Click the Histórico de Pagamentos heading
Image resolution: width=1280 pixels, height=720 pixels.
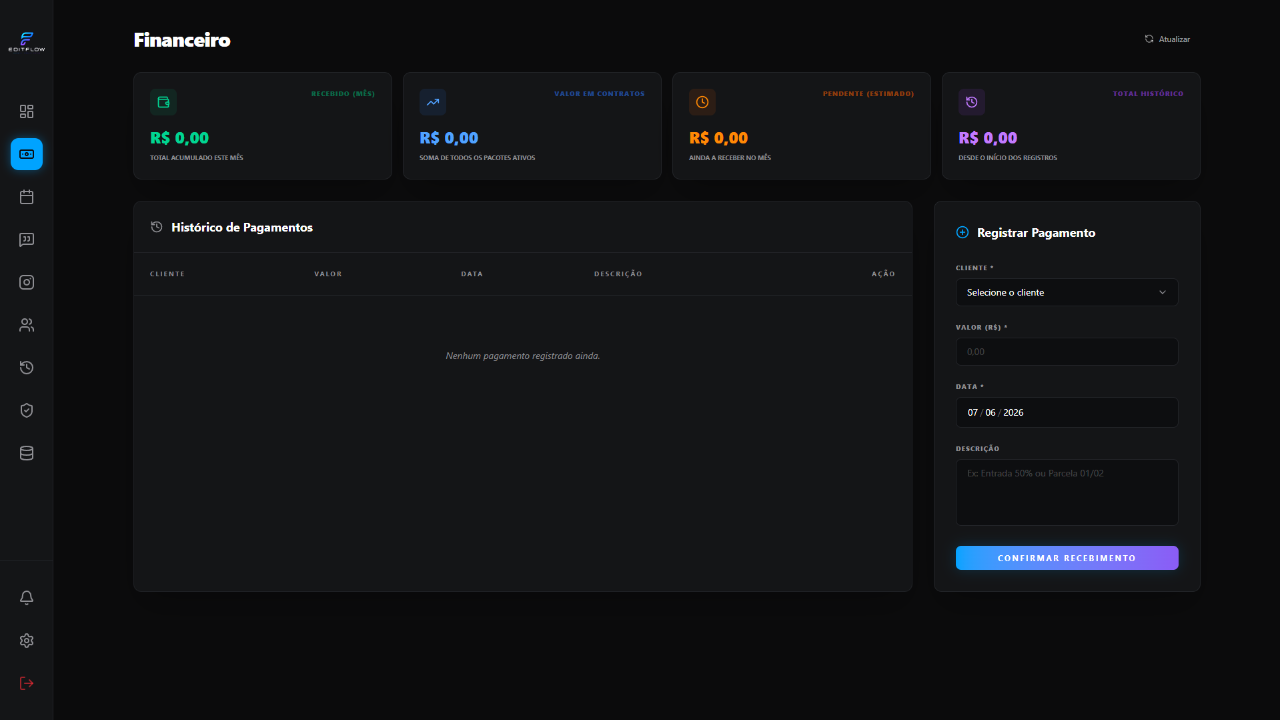coord(242,227)
